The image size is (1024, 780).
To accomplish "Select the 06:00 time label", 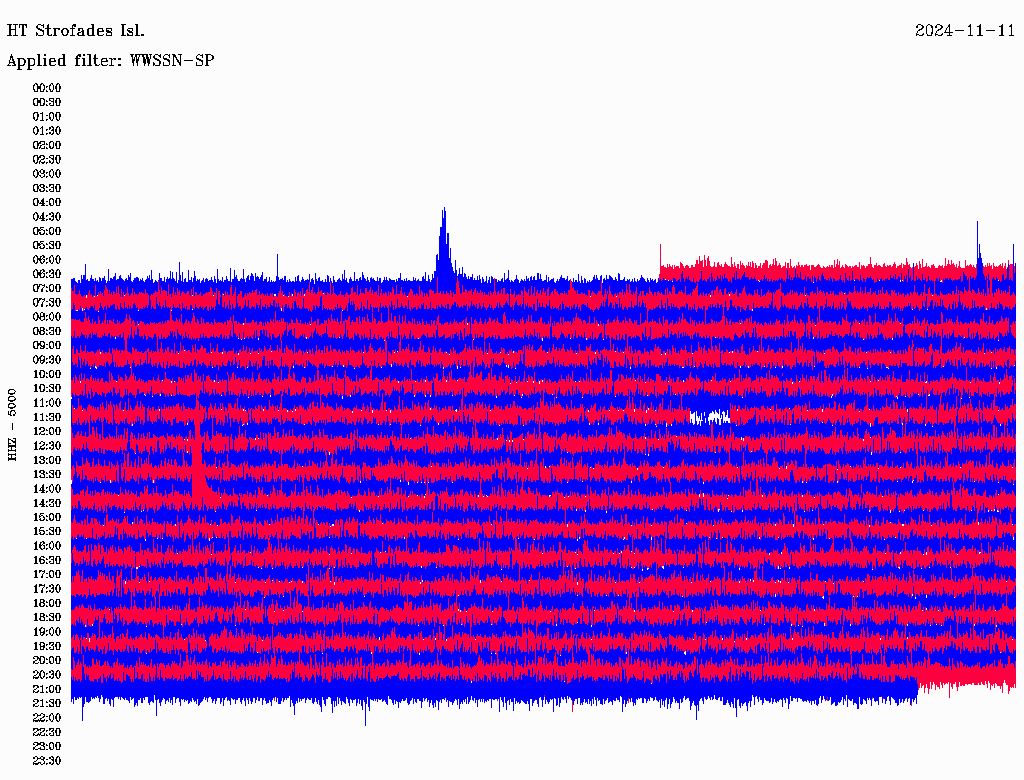I will click(47, 259).
